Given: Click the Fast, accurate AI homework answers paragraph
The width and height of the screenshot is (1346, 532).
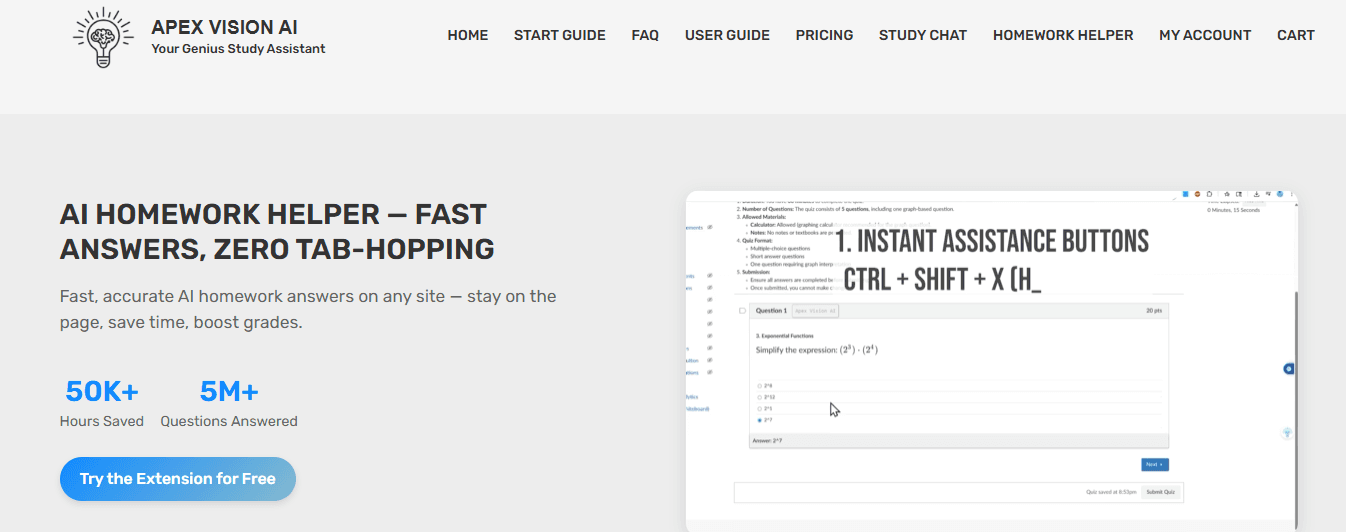Looking at the screenshot, I should (x=308, y=310).
